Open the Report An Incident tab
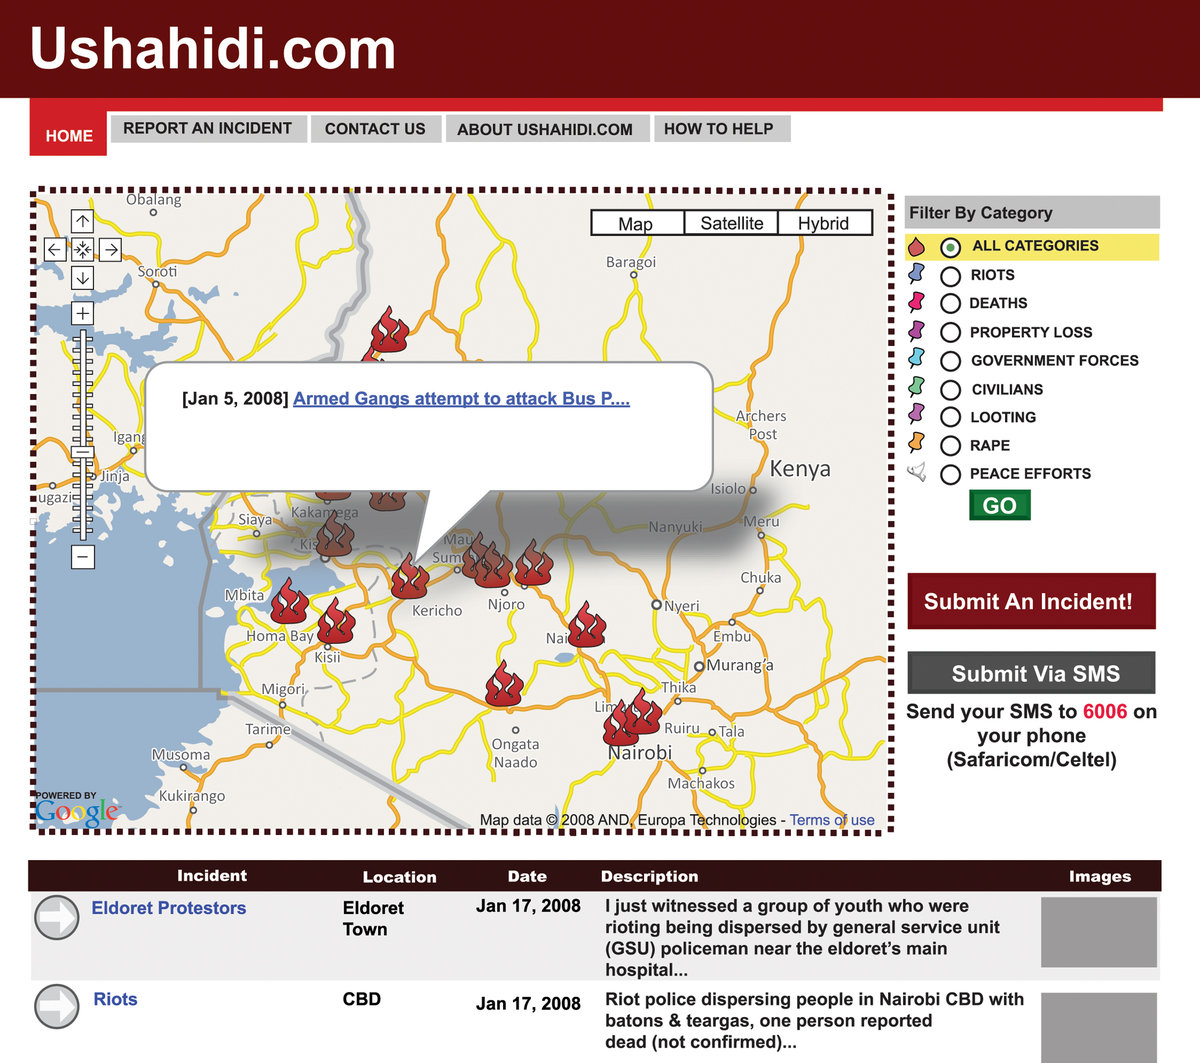The image size is (1200, 1063). click(208, 128)
